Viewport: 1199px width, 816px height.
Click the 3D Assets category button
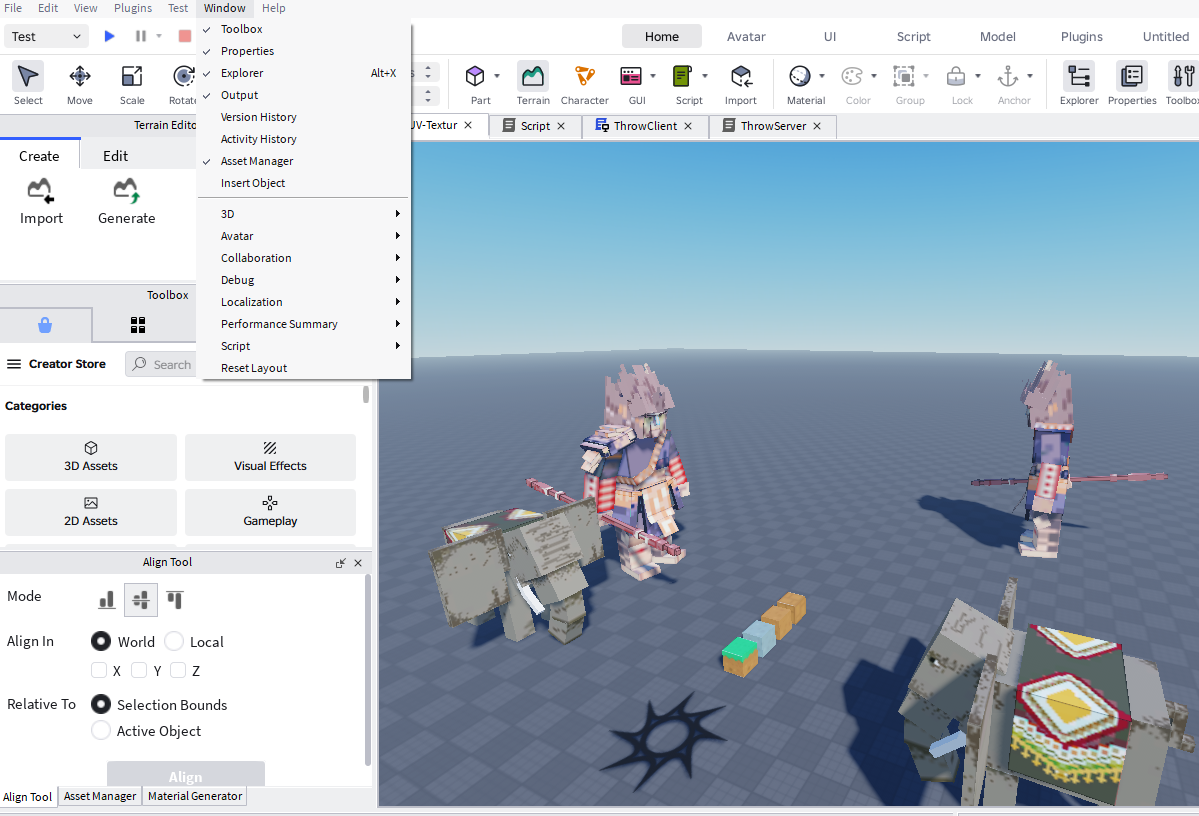click(x=90, y=457)
